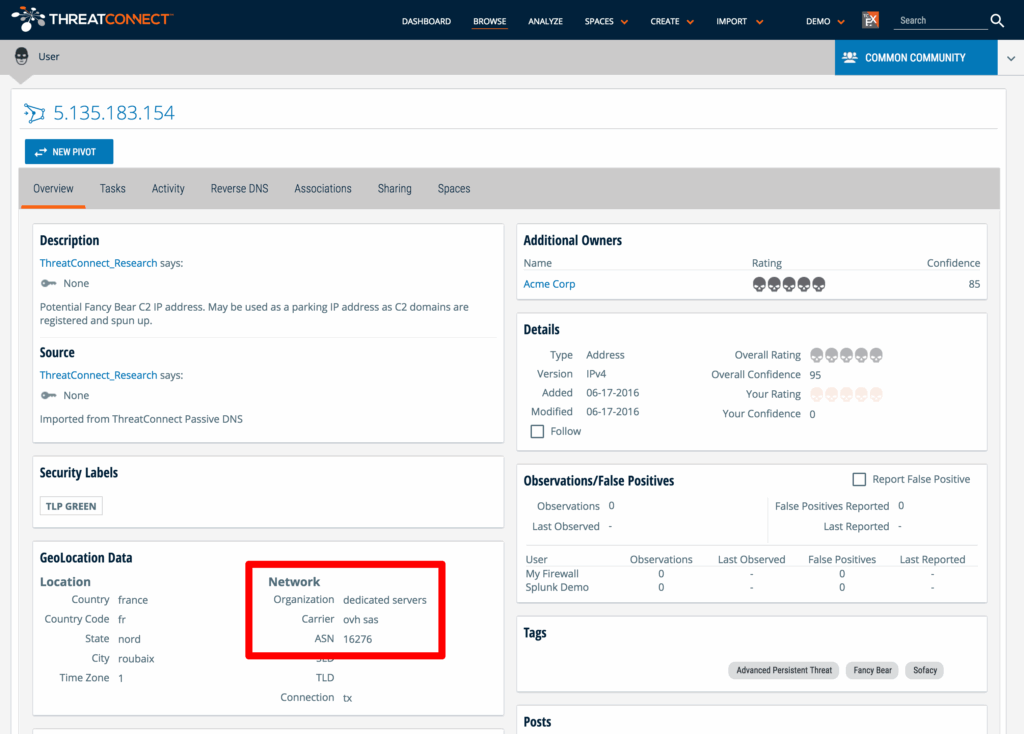
Task: Click the Carrier value ovh sas
Action: pos(360,620)
